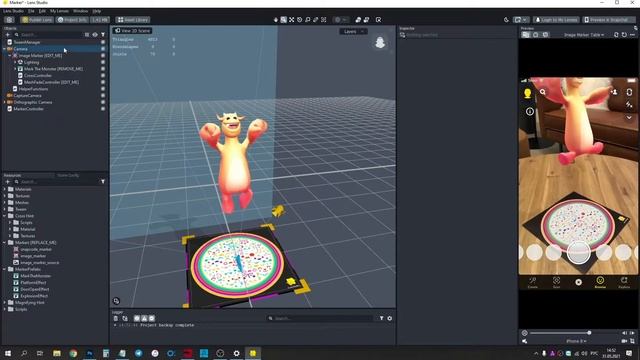The image size is (640, 360).
Task: Select the highlighted select tool in toolbar
Action: pyautogui.click(x=284, y=20)
